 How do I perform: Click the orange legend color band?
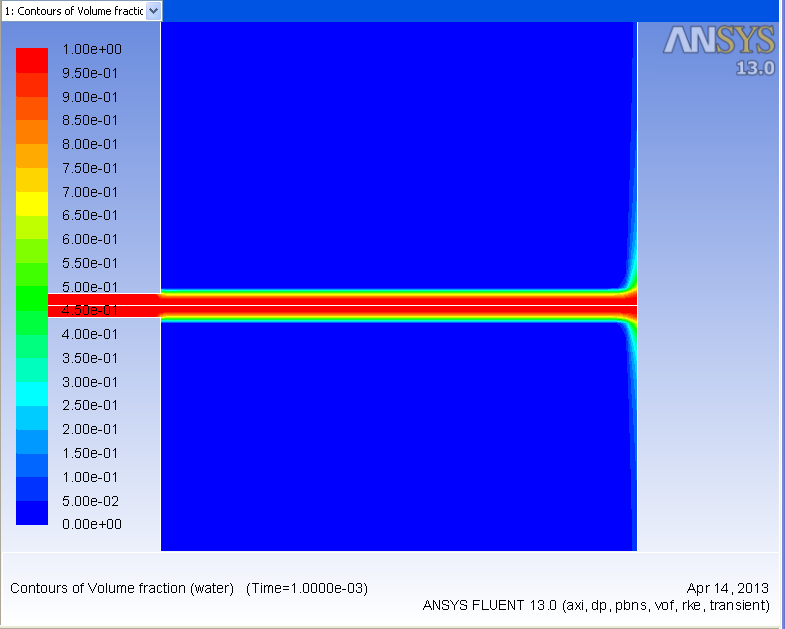(31, 132)
